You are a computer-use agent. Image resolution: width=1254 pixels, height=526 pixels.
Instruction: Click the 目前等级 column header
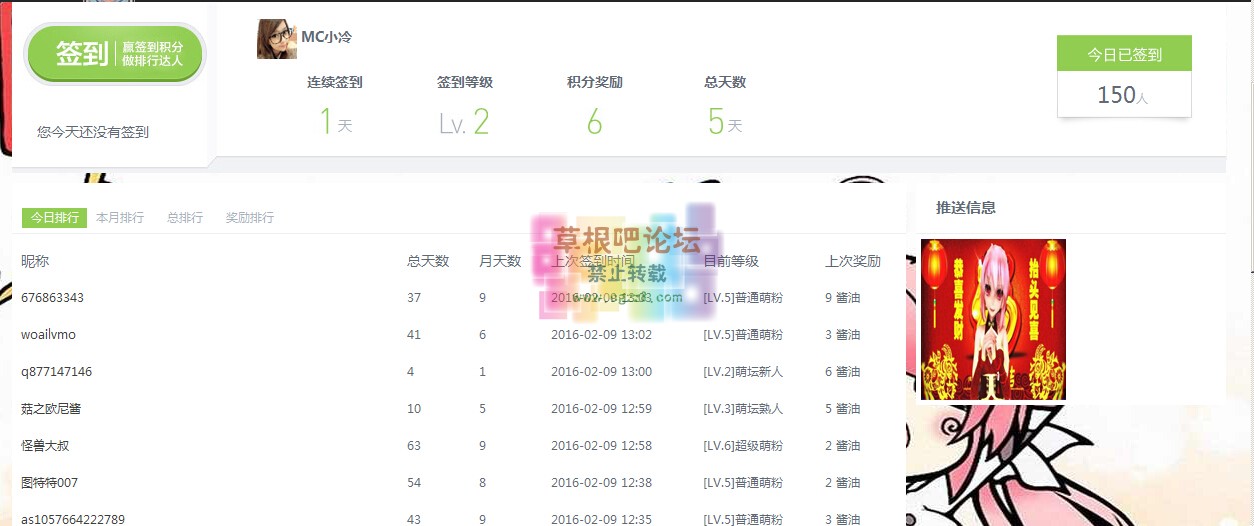point(731,261)
